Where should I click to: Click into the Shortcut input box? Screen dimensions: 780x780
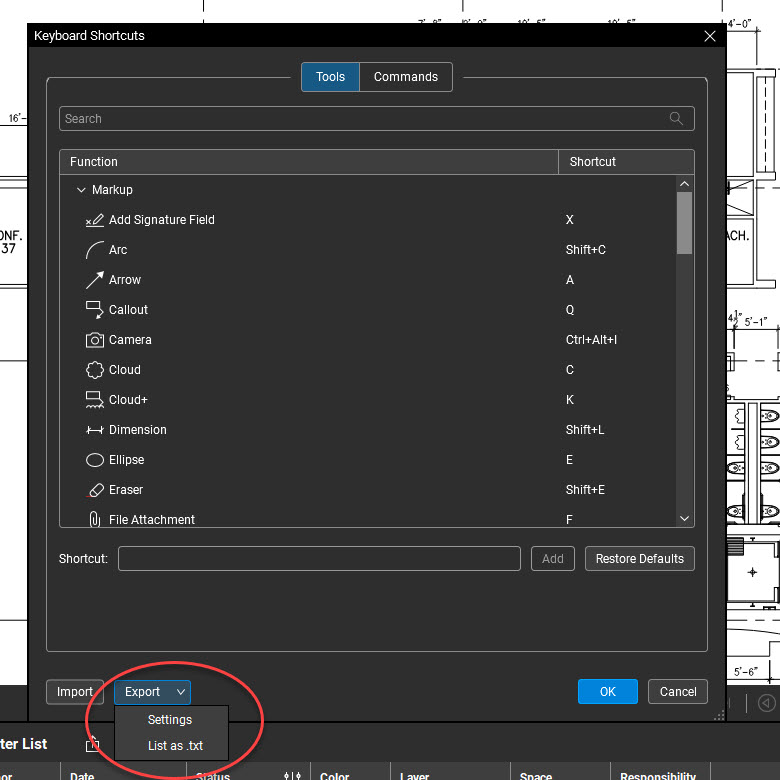point(319,559)
